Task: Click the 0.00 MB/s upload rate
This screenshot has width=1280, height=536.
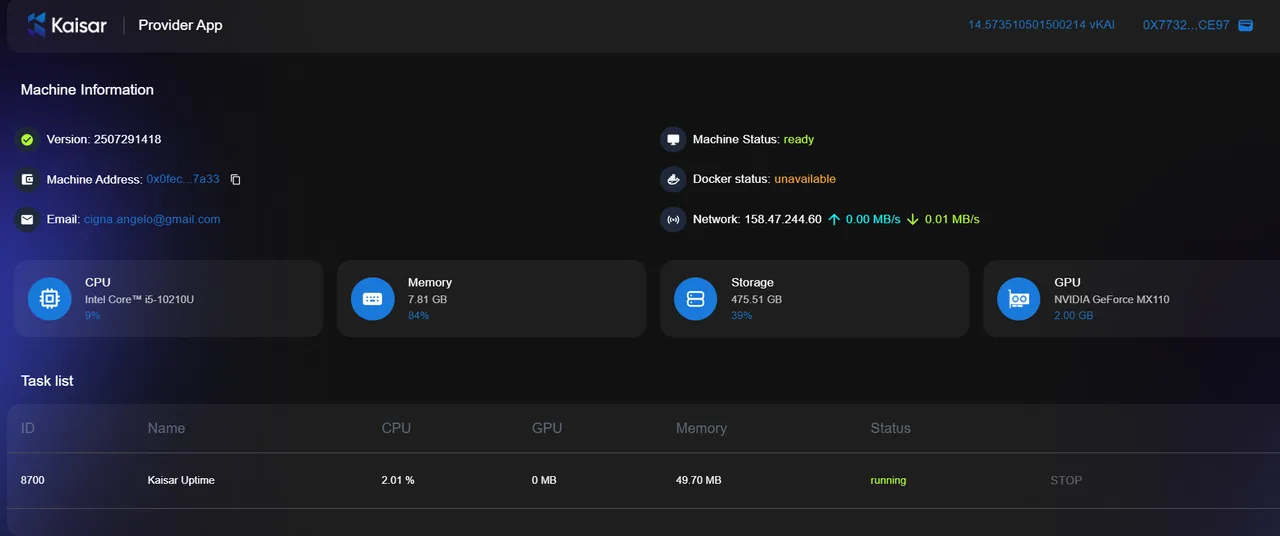Action: pos(873,219)
